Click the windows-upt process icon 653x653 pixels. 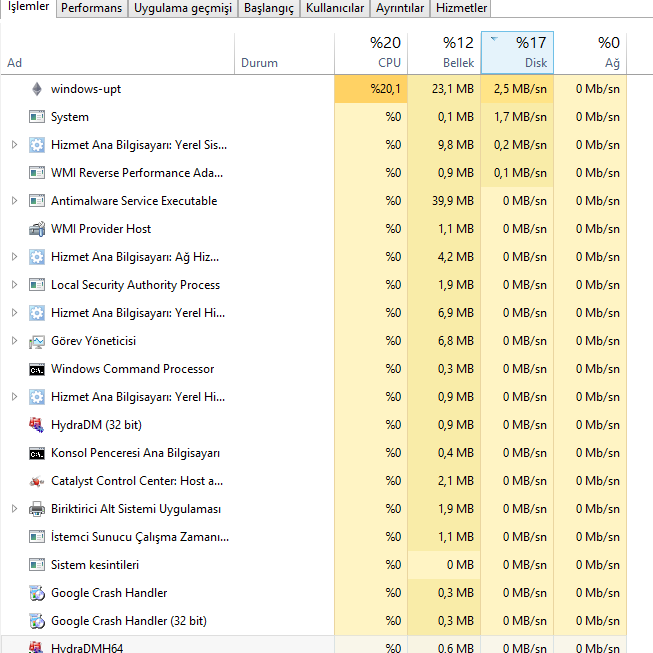(x=37, y=89)
